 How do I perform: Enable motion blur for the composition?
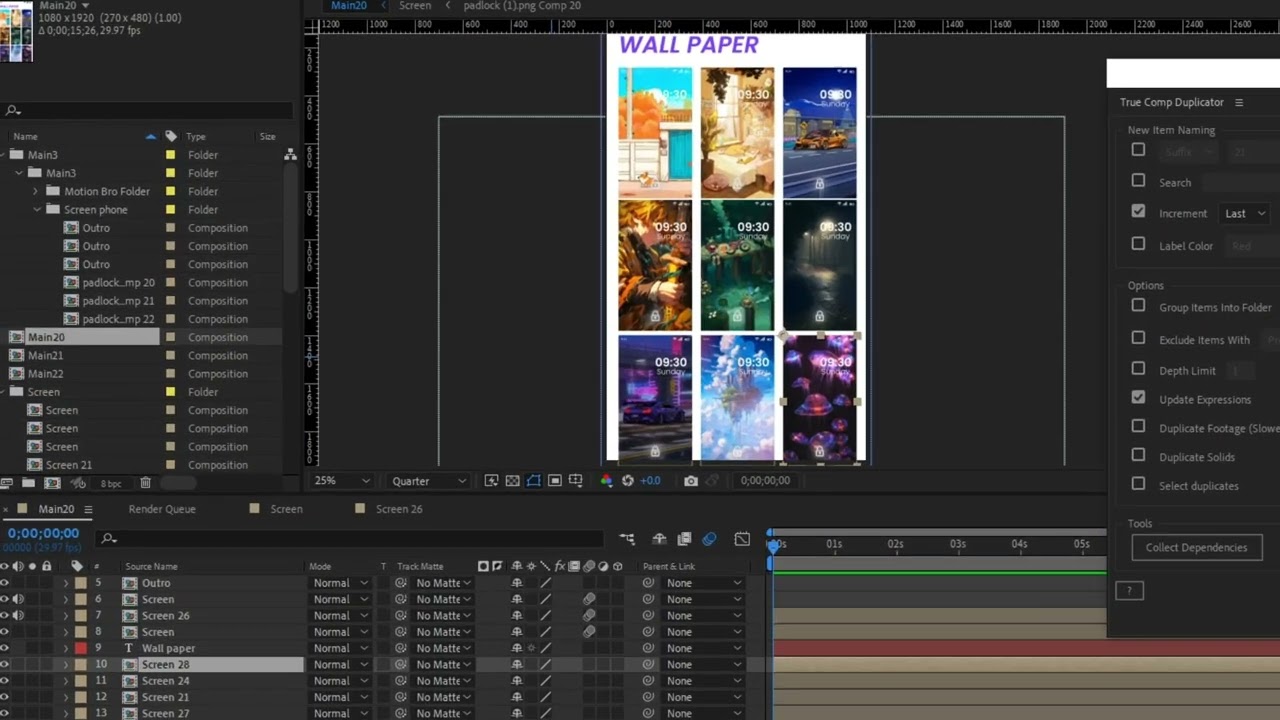coord(709,539)
